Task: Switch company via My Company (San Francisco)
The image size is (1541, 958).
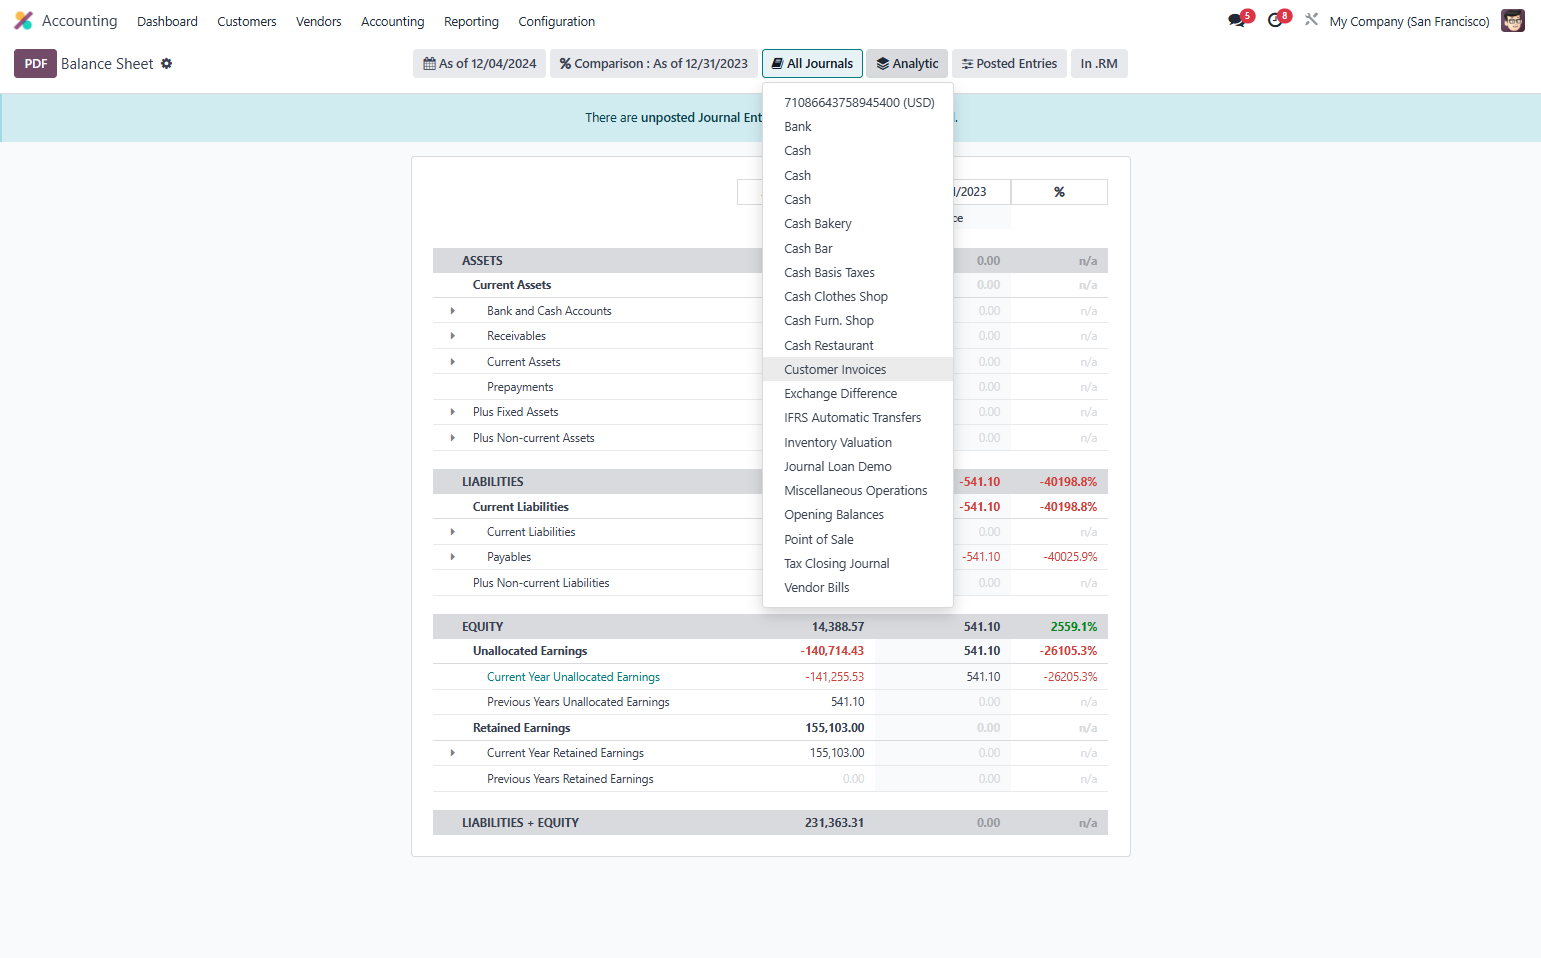Action: [x=1409, y=21]
